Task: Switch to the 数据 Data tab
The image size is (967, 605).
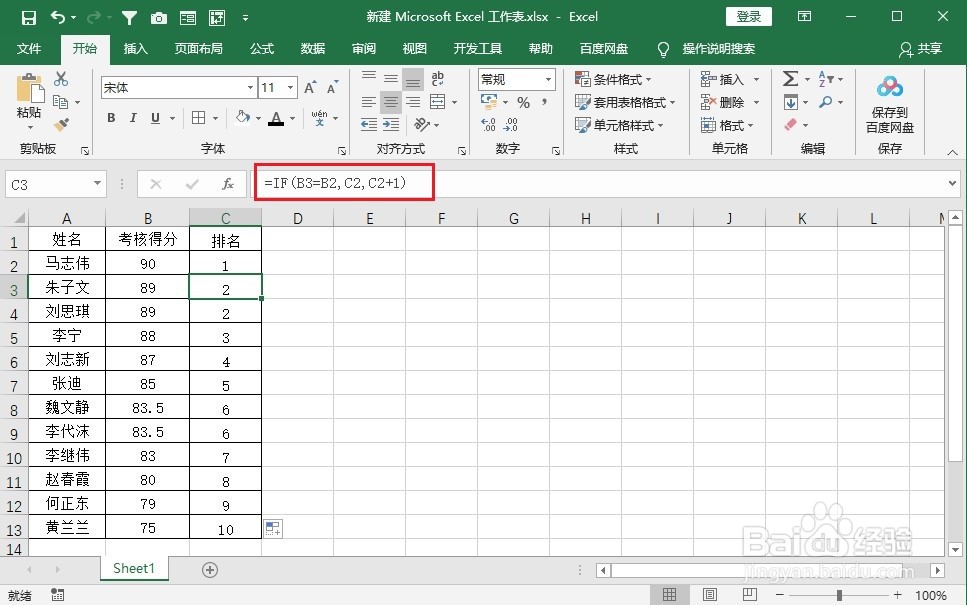Action: pyautogui.click(x=313, y=49)
